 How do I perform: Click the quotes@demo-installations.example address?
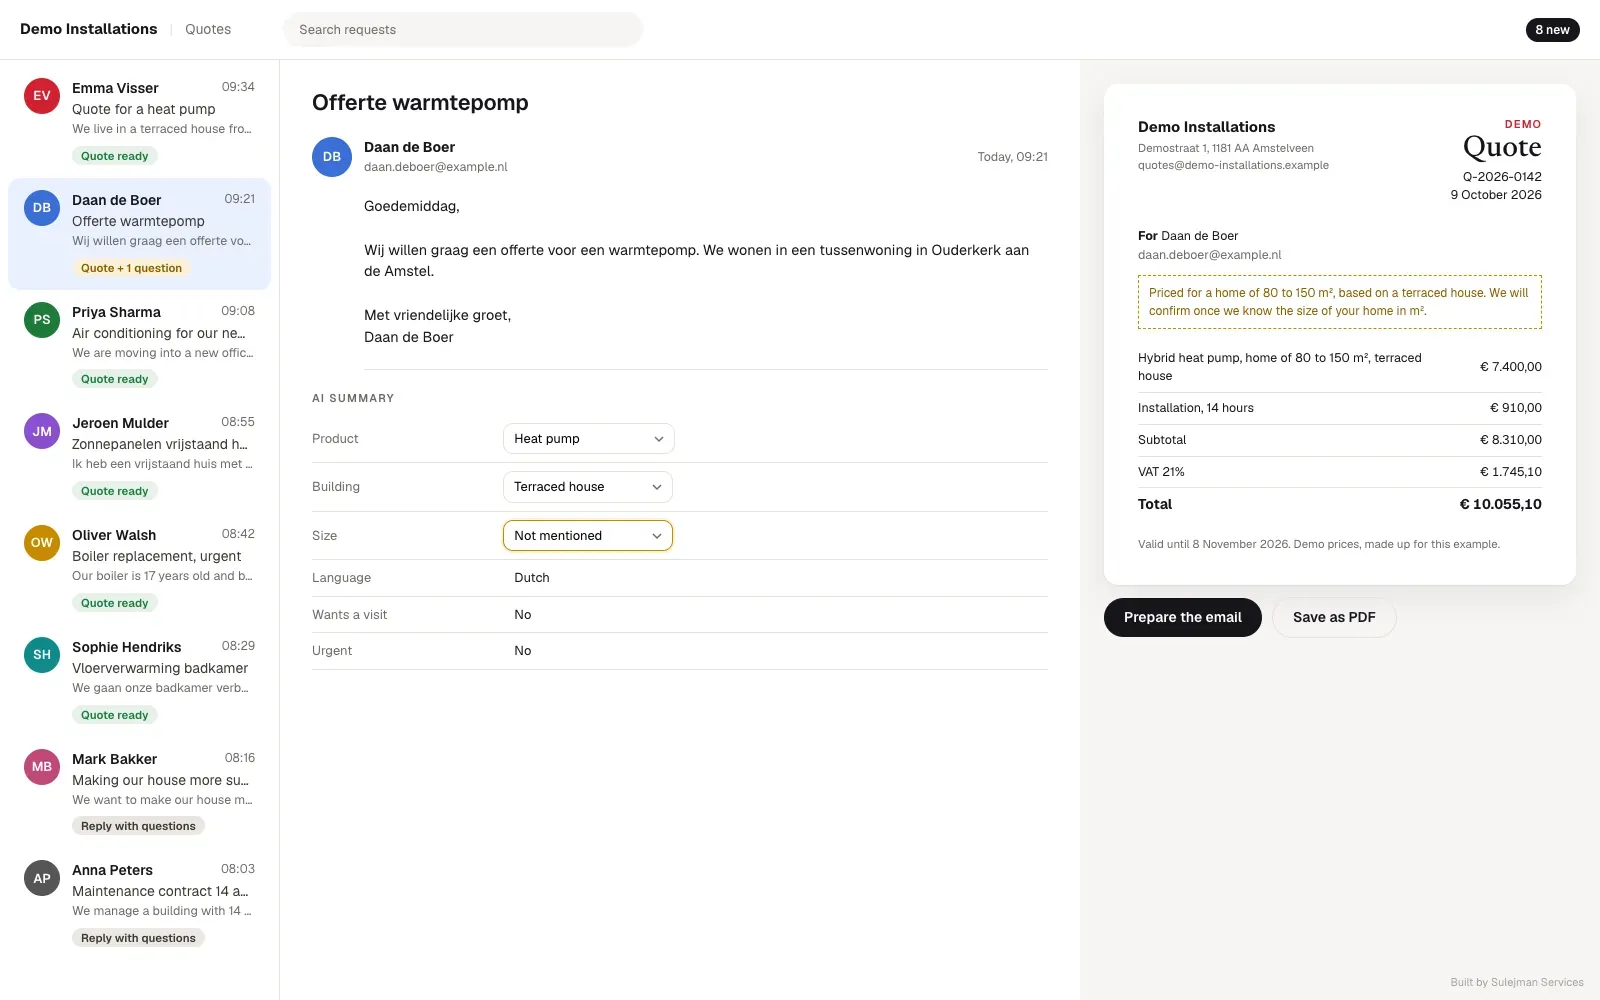pos(1233,165)
